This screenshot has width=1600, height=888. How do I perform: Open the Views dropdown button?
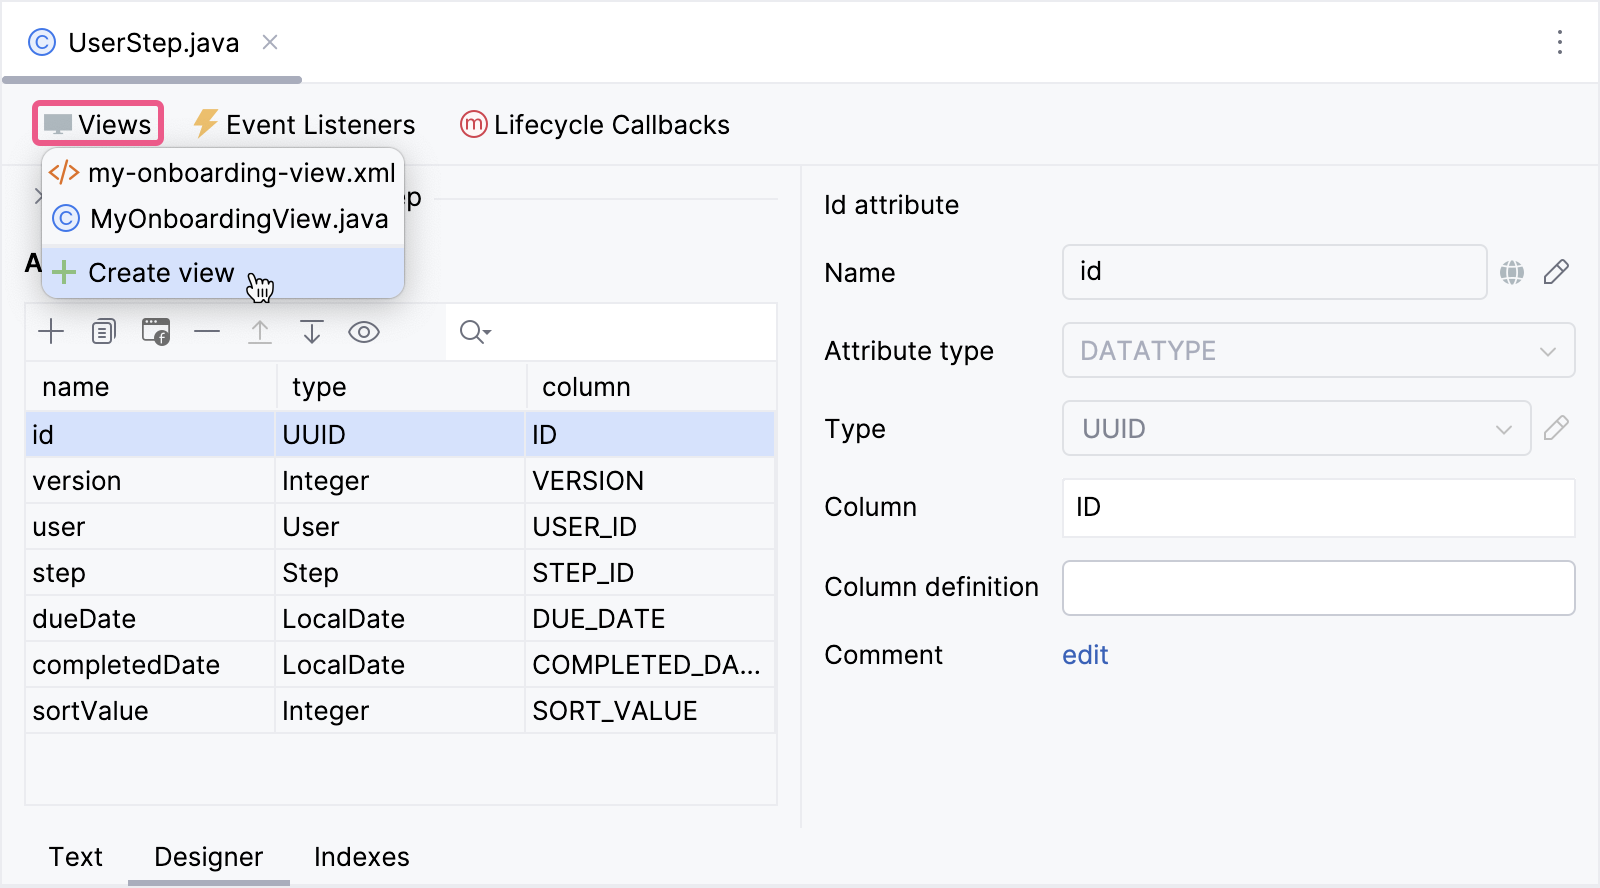click(98, 124)
